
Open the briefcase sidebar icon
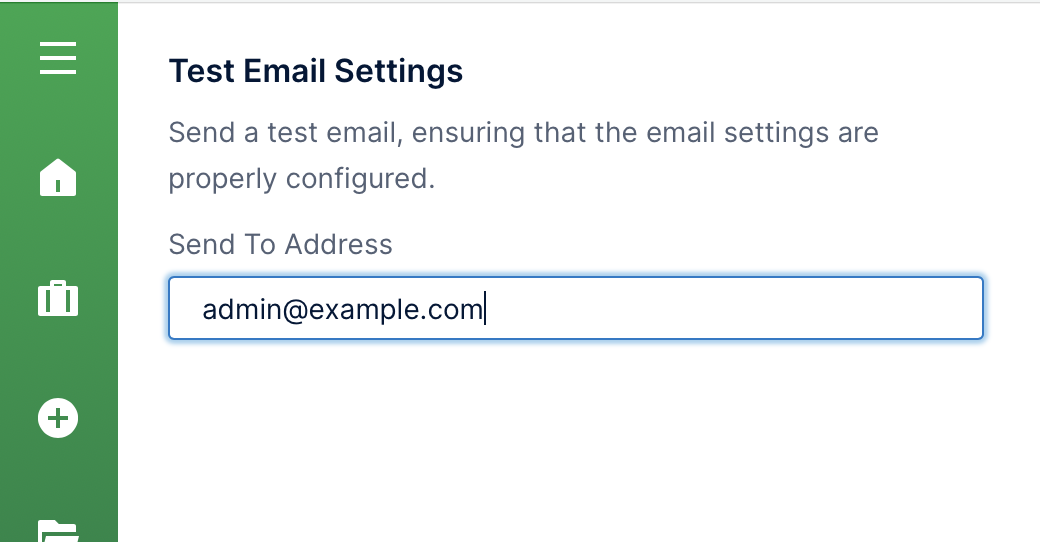pyautogui.click(x=58, y=299)
